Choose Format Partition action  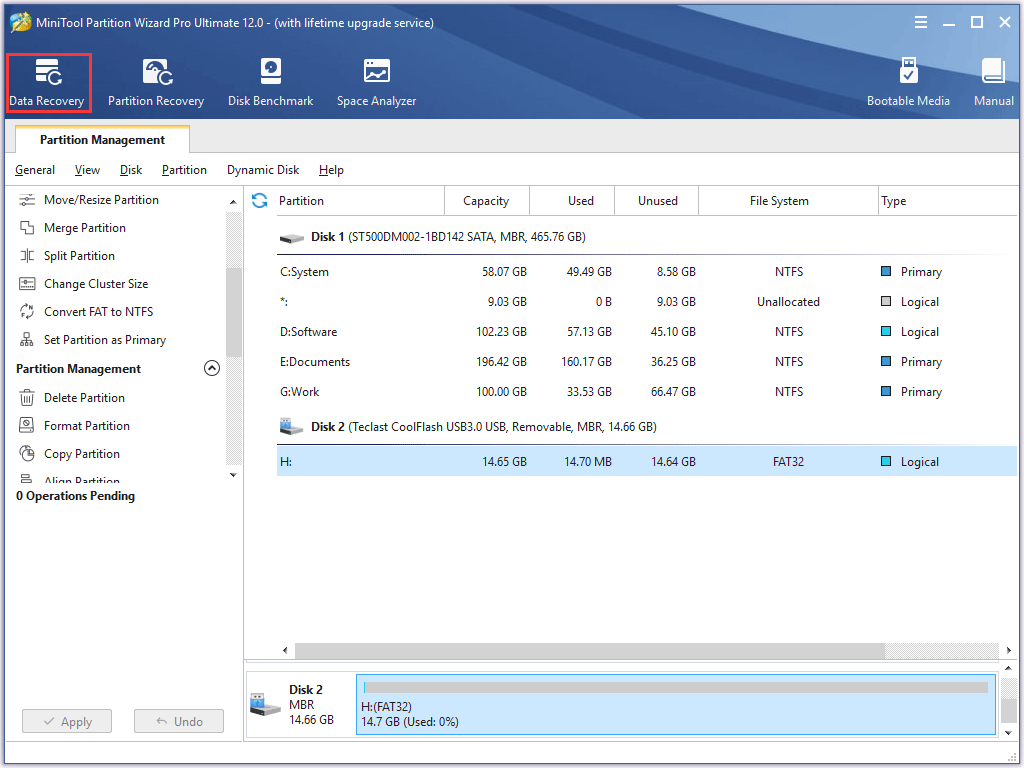87,426
